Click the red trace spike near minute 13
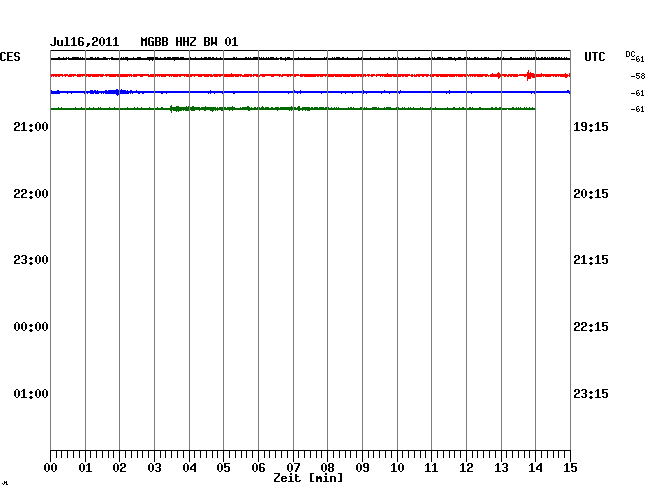 click(498, 75)
